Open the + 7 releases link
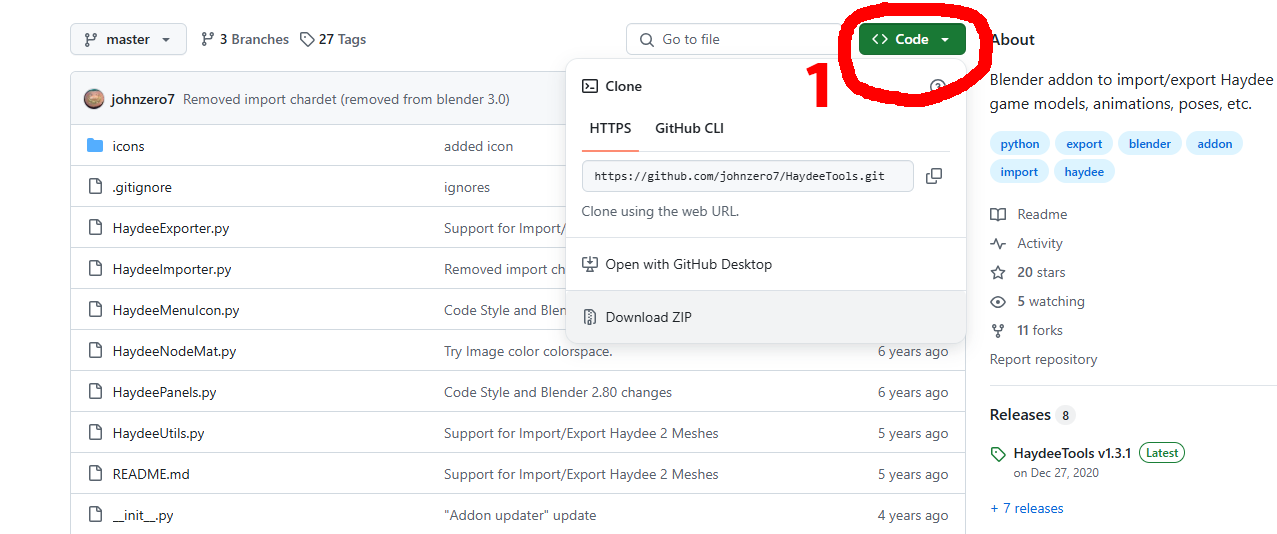1277x534 pixels. (x=1027, y=508)
